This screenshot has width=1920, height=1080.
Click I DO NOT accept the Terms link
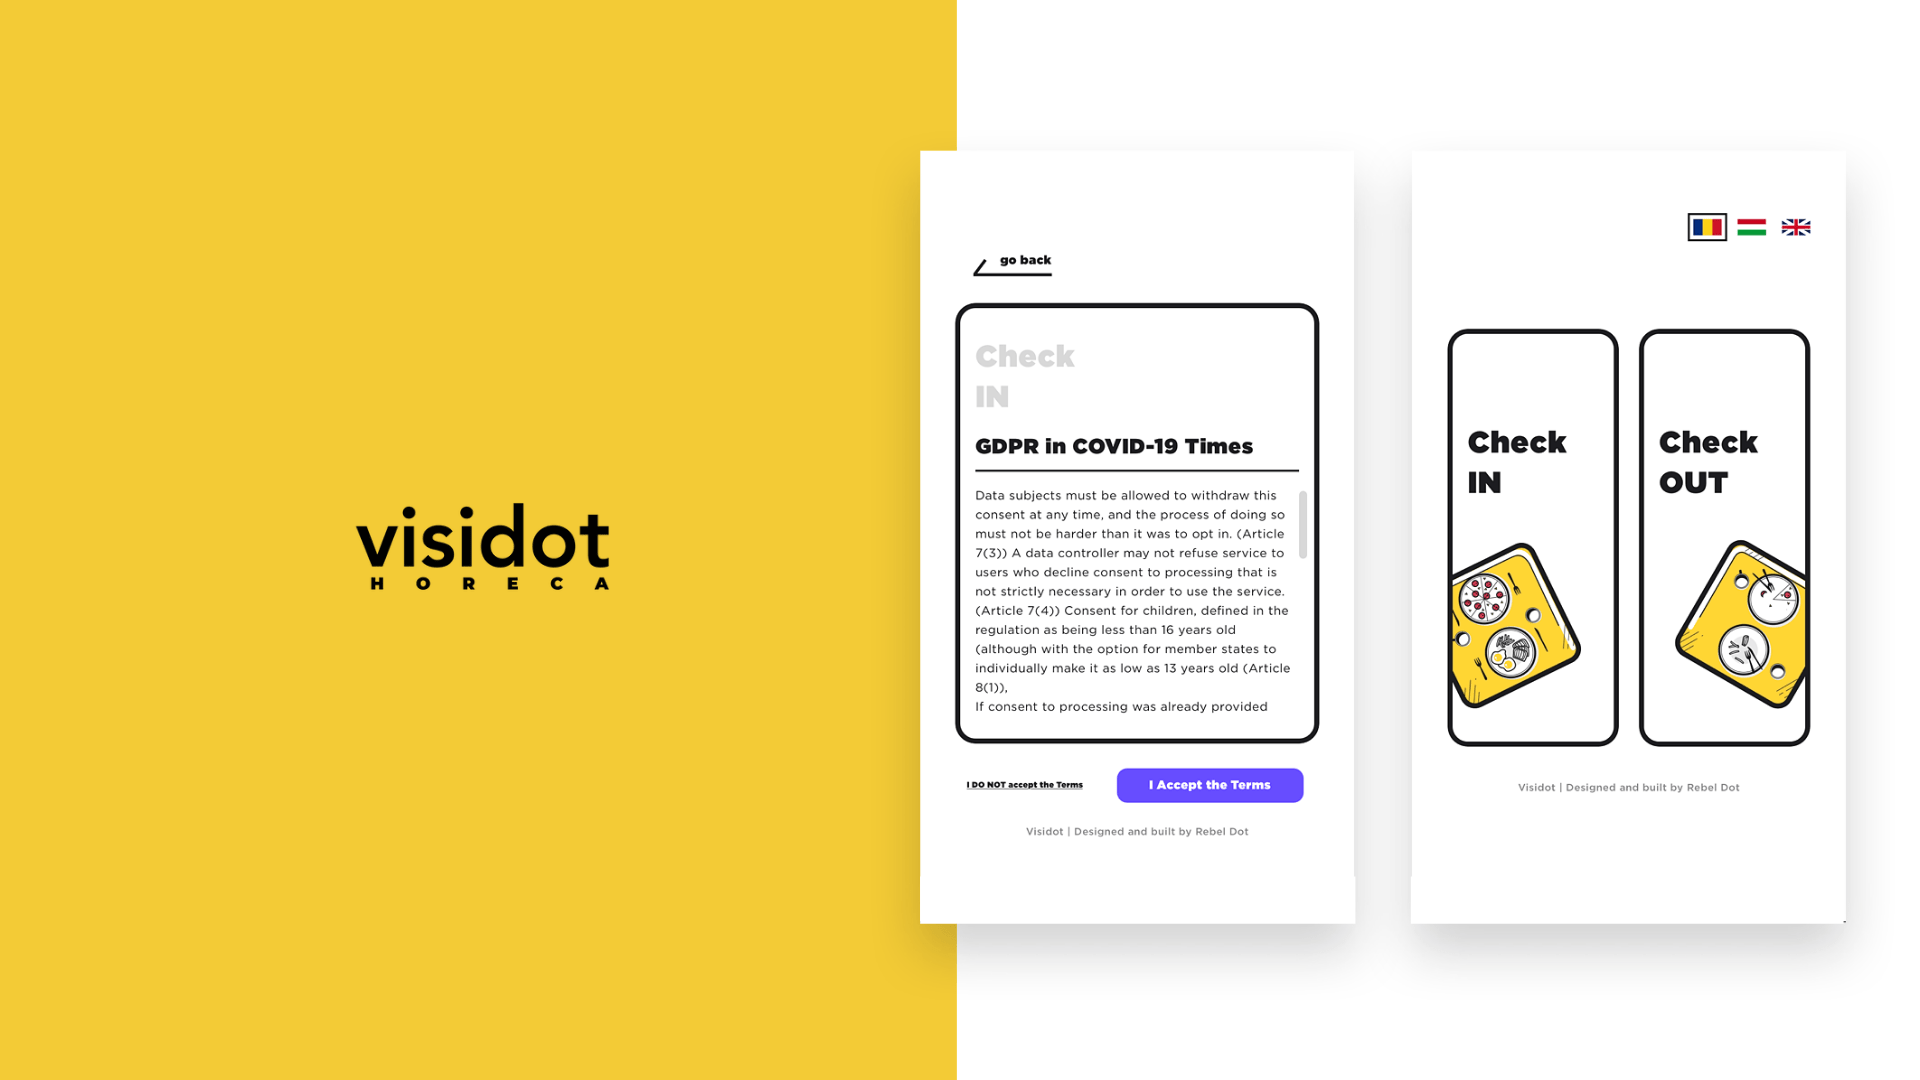1025,783
